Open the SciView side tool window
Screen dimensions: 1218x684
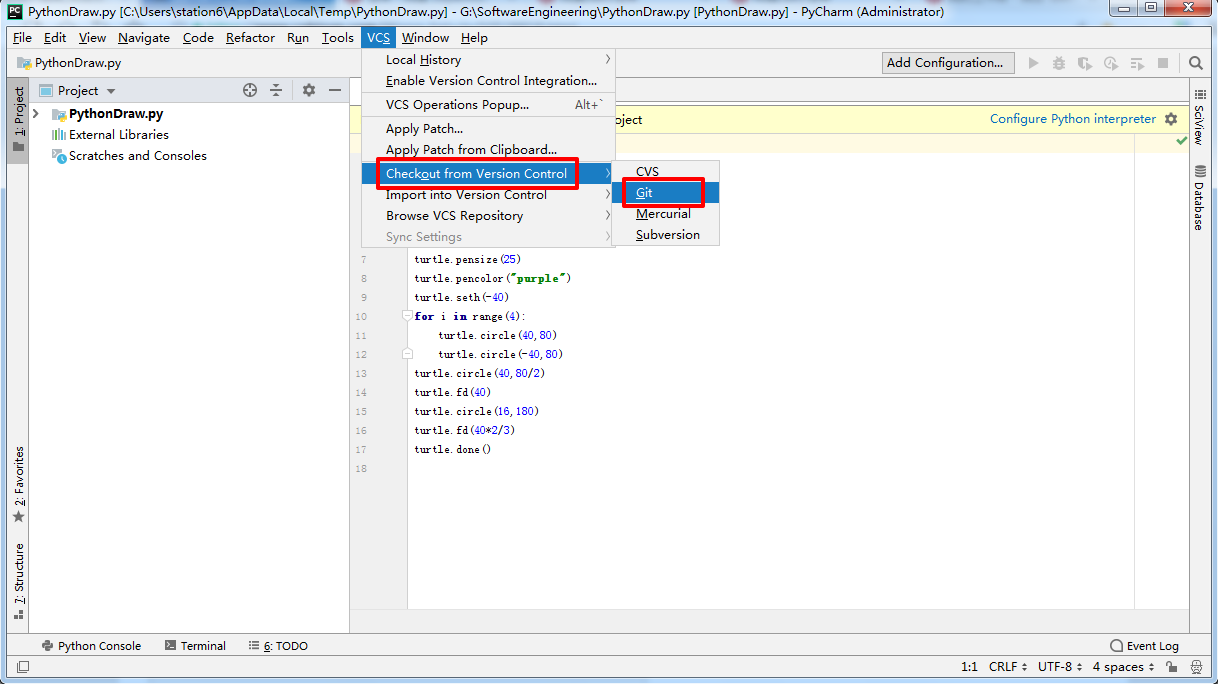pos(1199,118)
